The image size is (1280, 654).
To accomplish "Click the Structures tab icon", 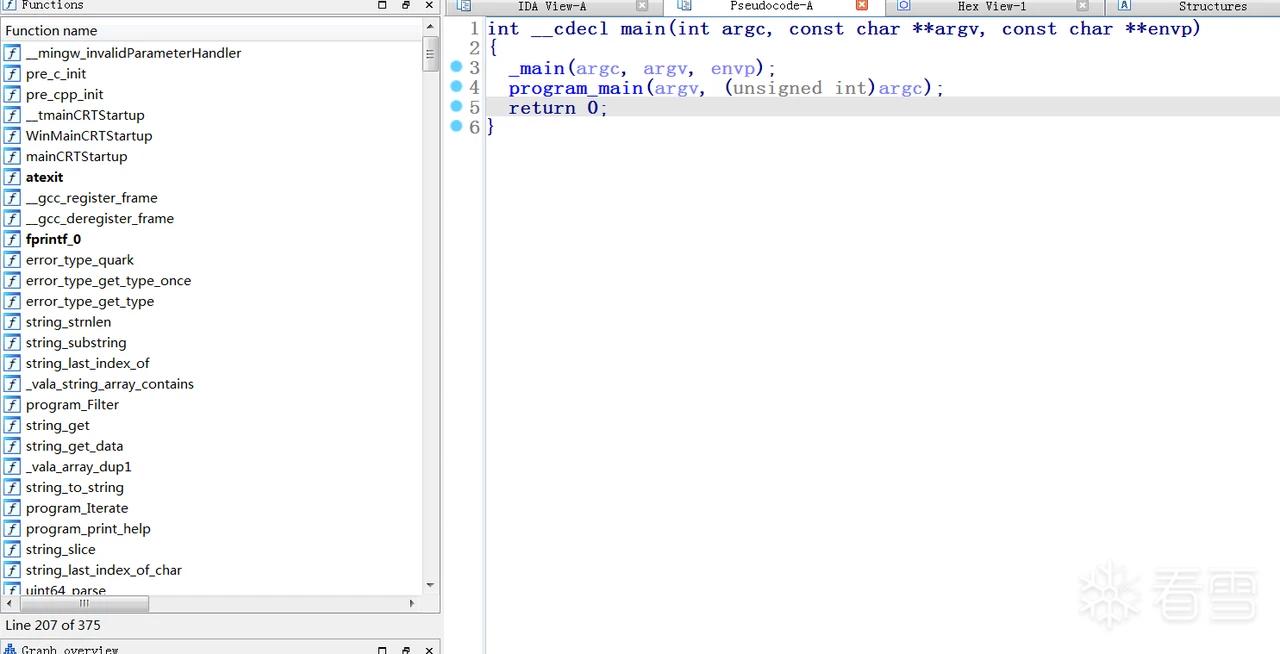I will point(1124,6).
